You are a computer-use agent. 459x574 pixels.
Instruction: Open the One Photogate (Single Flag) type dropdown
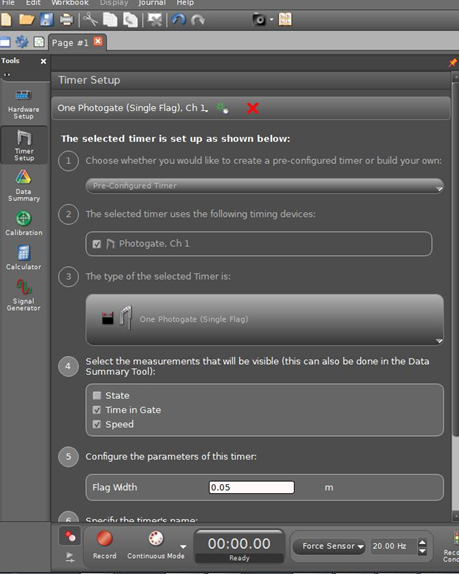pyautogui.click(x=264, y=320)
